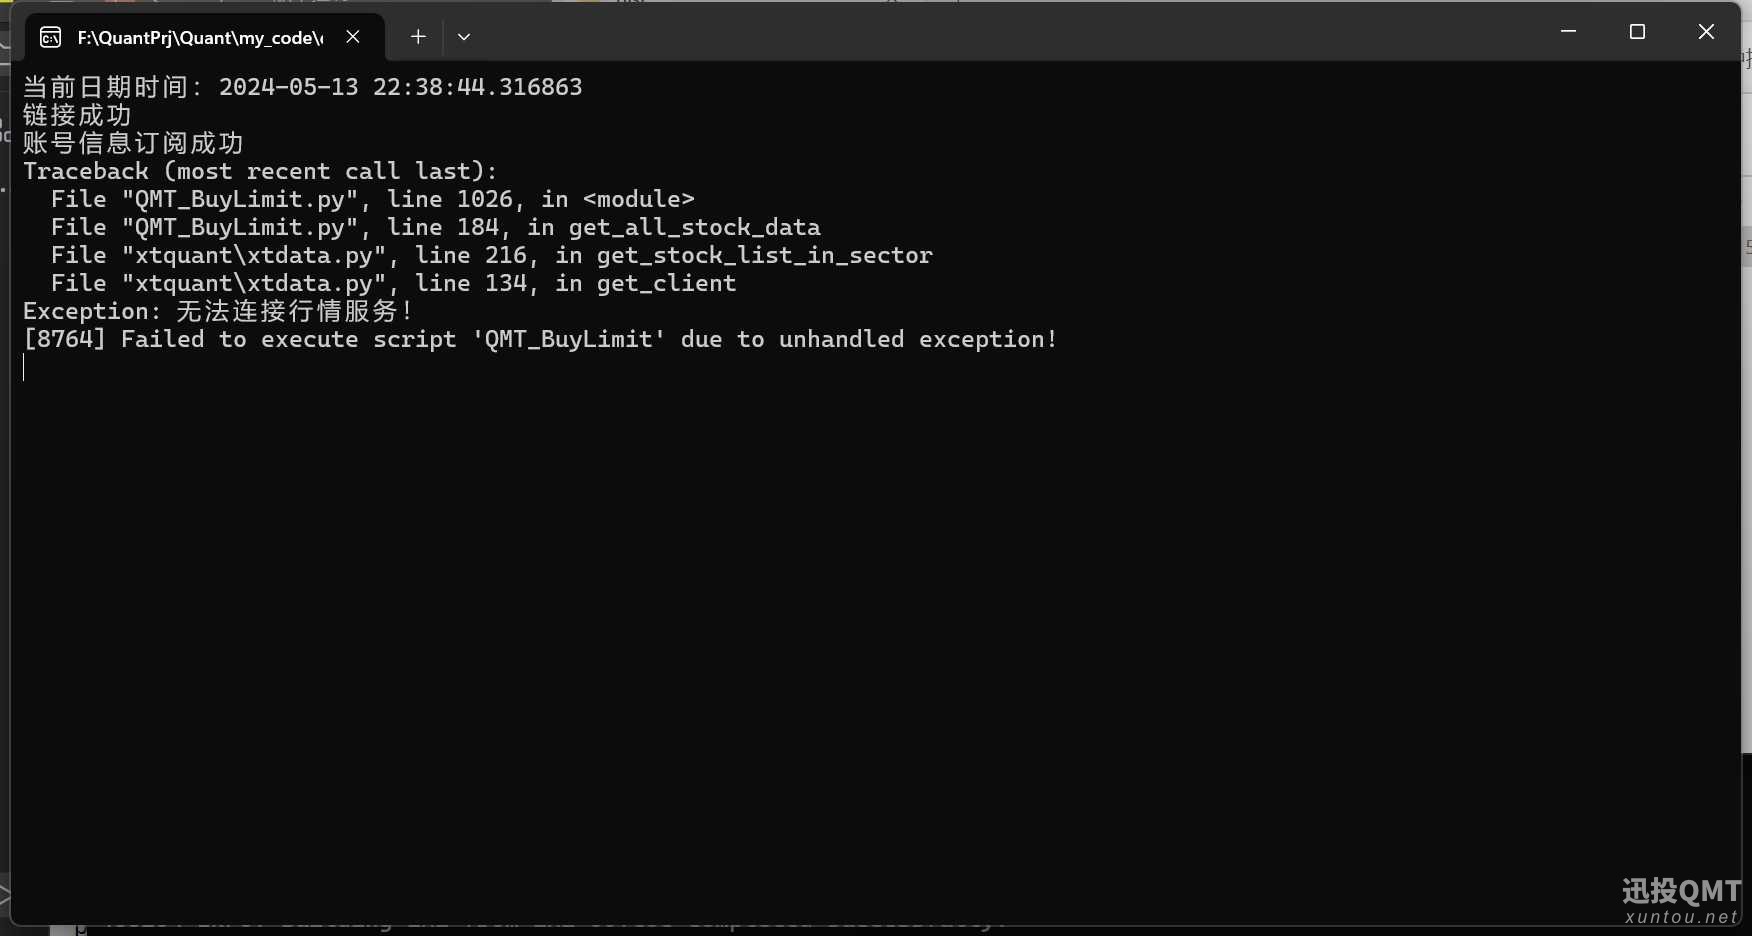1752x936 pixels.
Task: Click the Traceback (most recent call last) line
Action: (260, 171)
